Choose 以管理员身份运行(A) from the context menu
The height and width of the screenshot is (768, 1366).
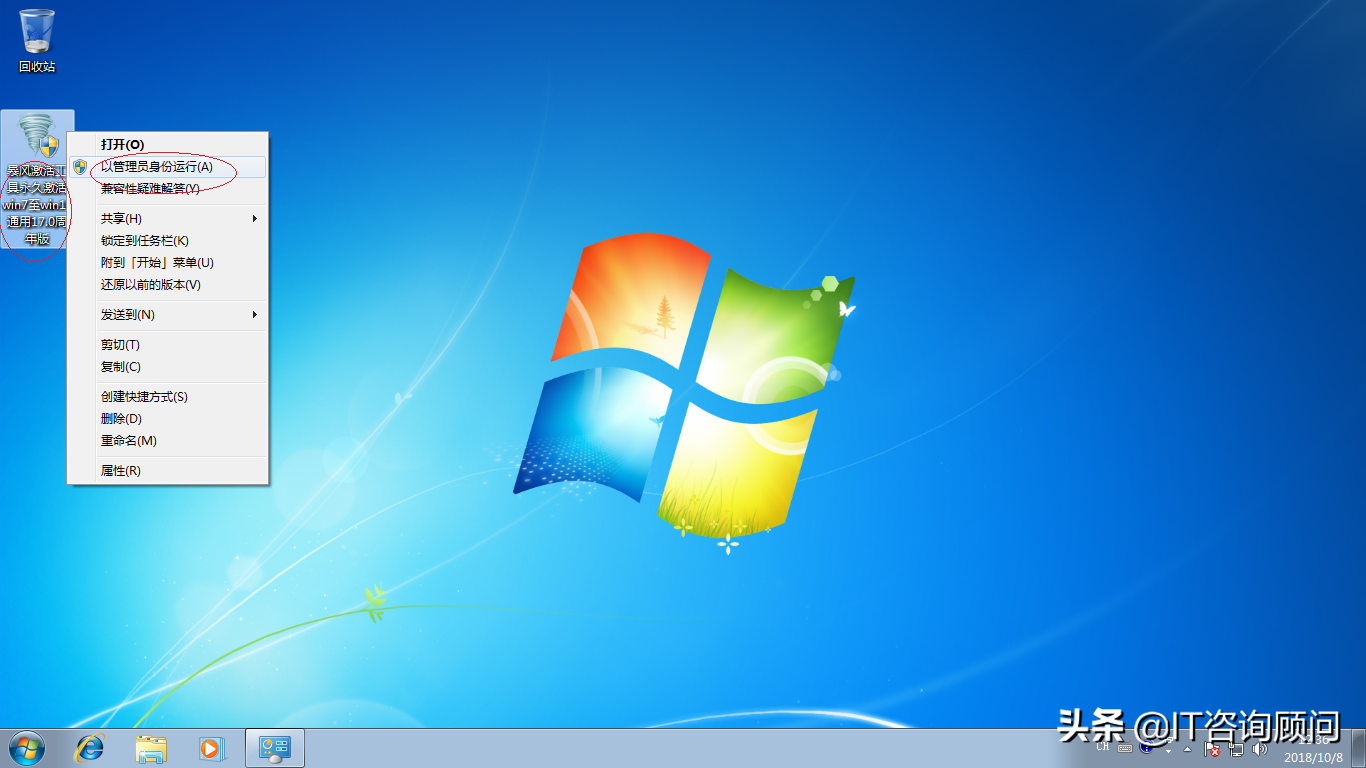[x=167, y=167]
